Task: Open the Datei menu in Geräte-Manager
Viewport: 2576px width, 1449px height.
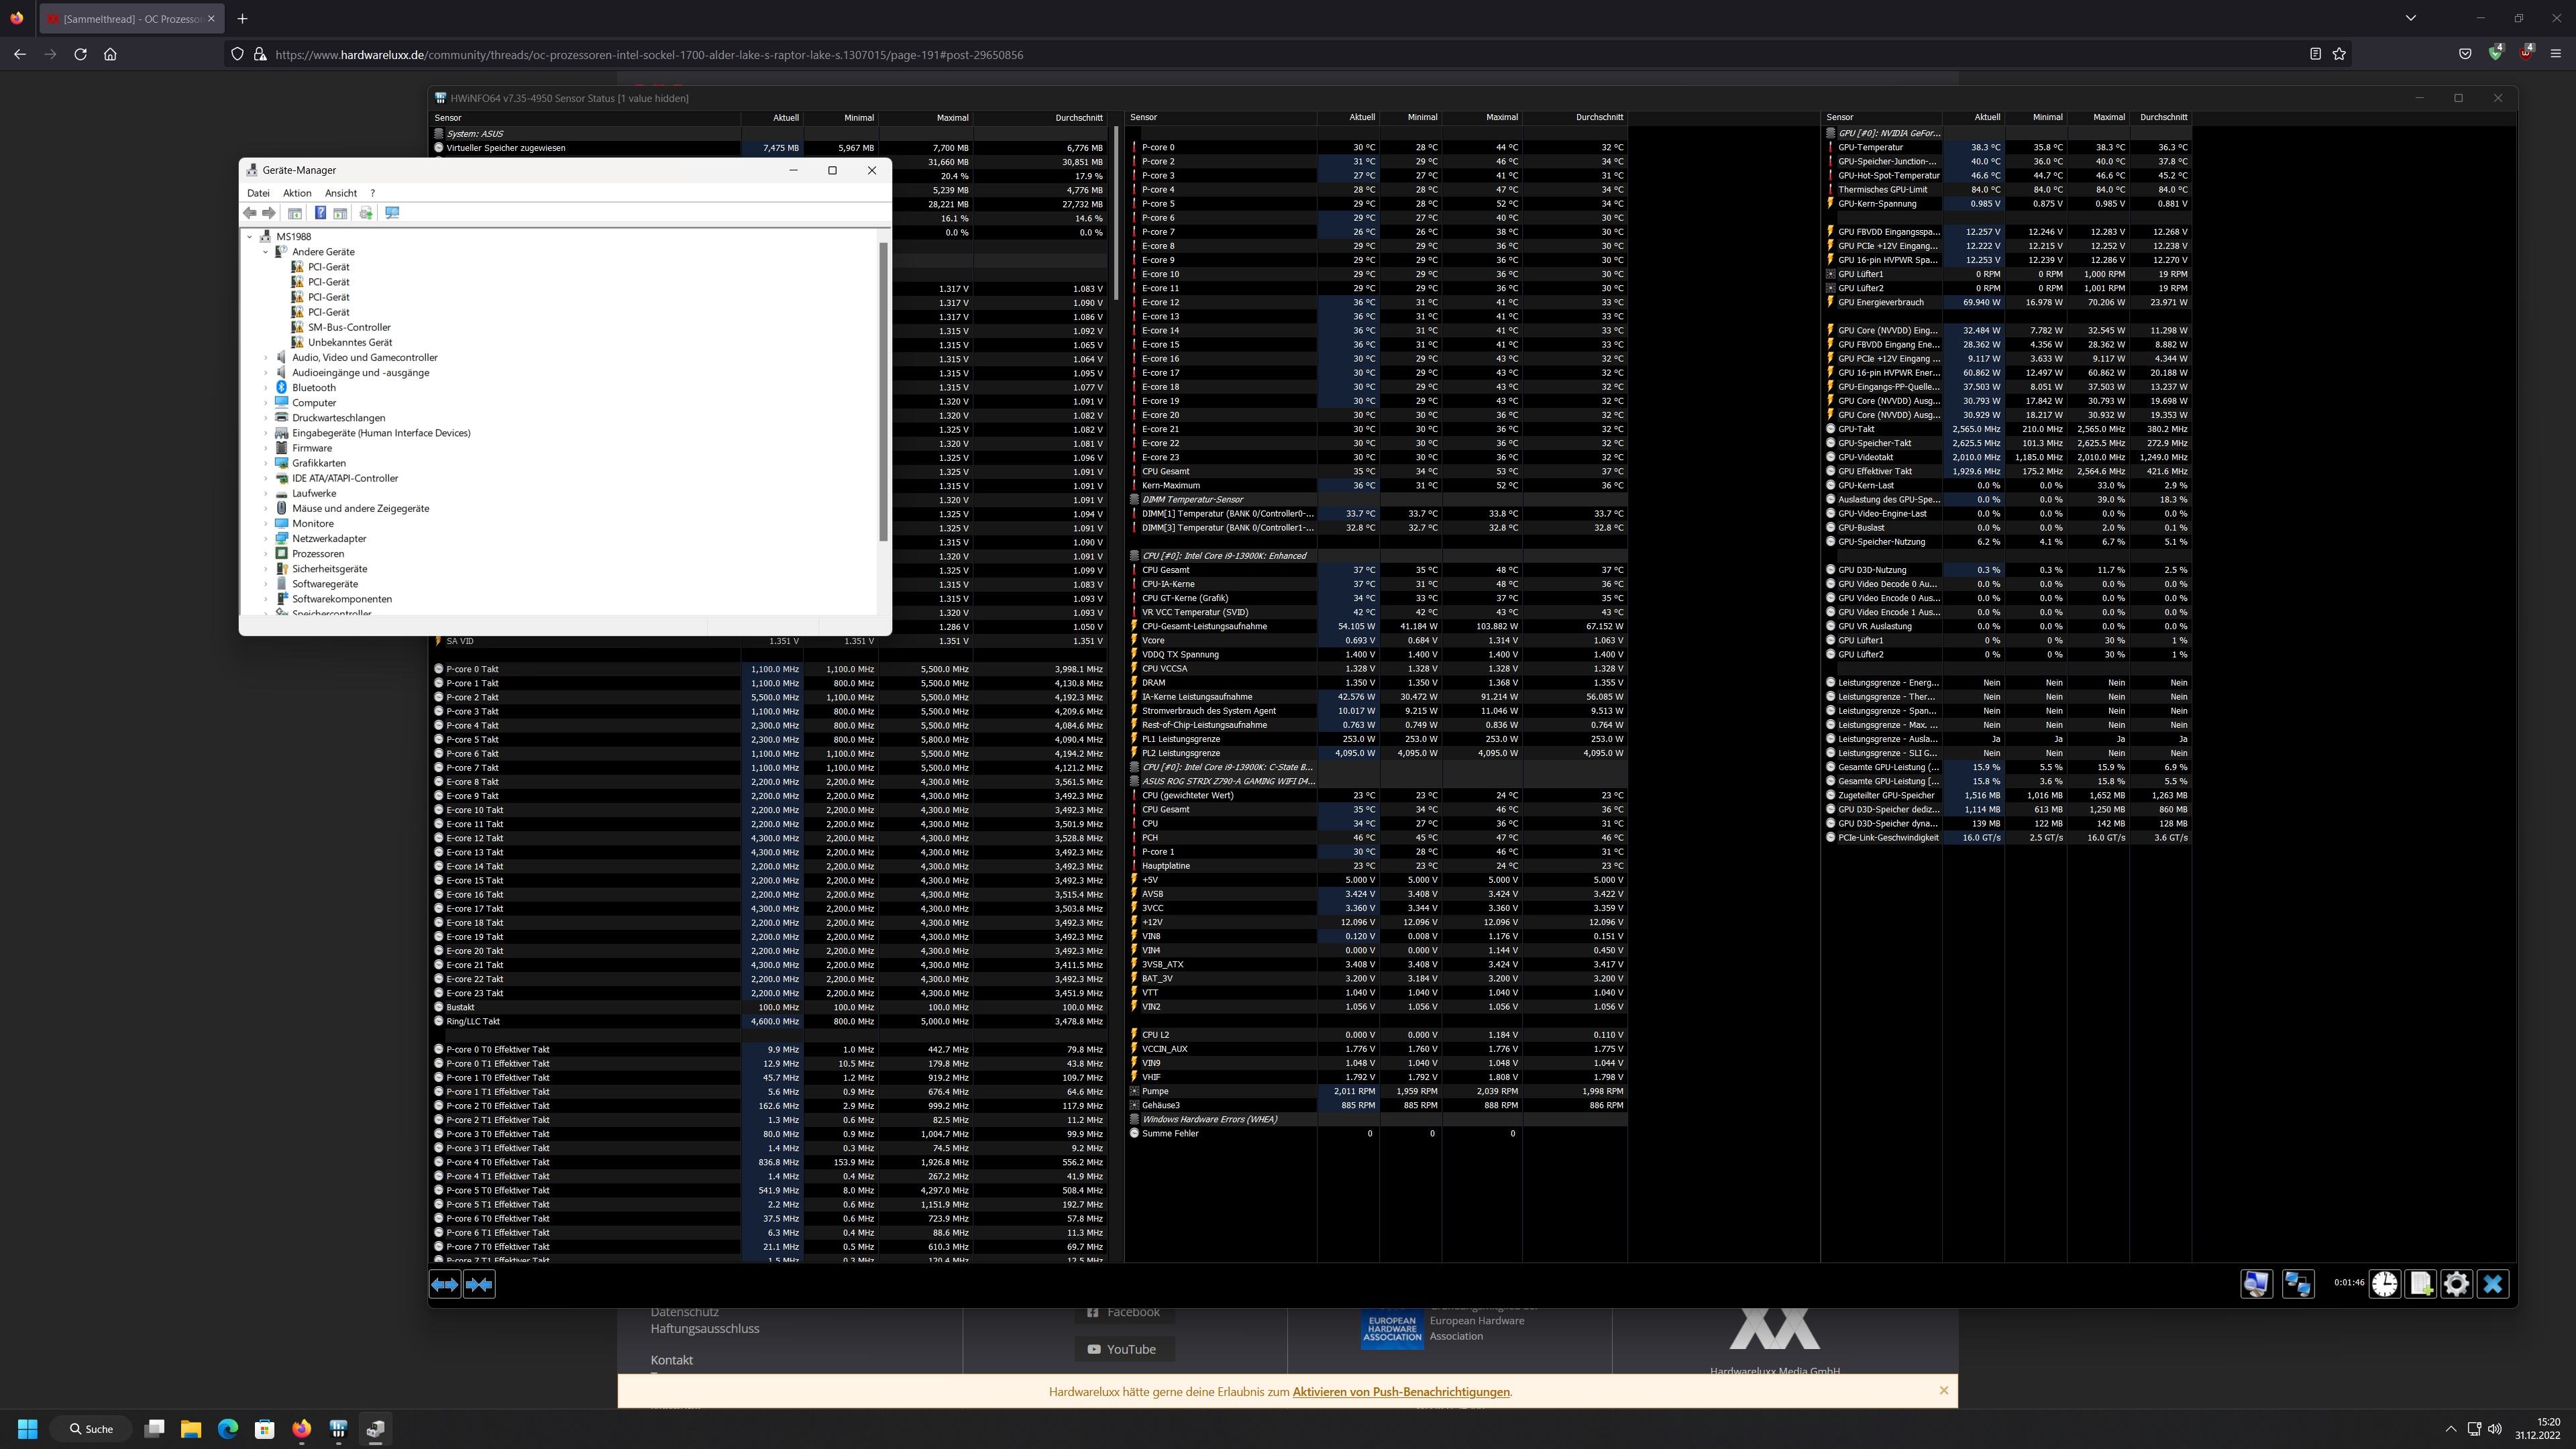Action: click(x=258, y=193)
